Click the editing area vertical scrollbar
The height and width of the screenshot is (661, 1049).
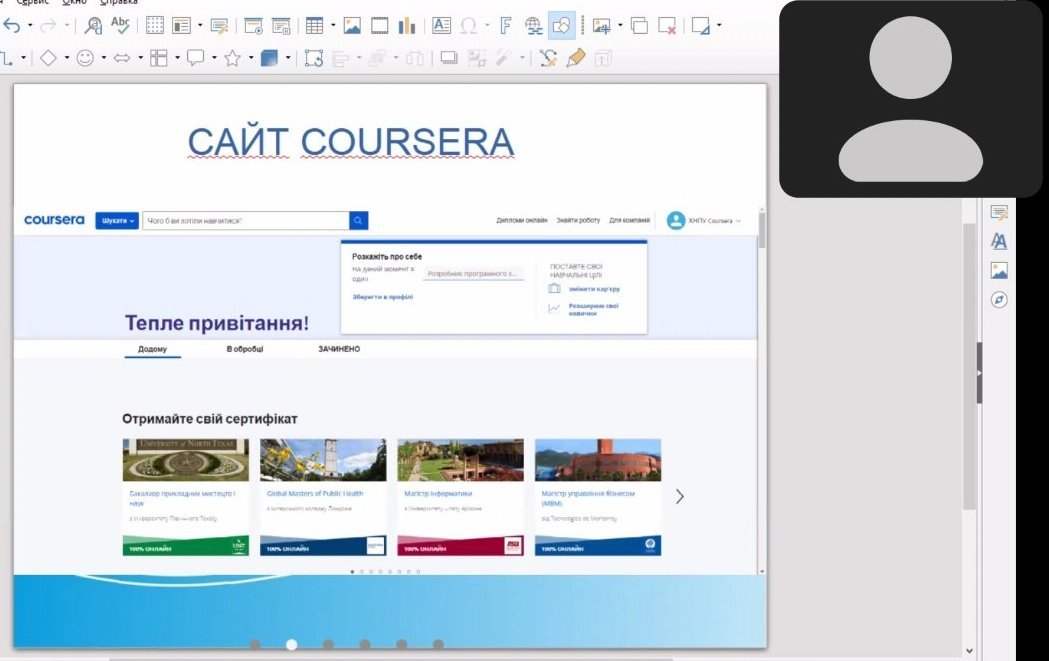point(969,367)
